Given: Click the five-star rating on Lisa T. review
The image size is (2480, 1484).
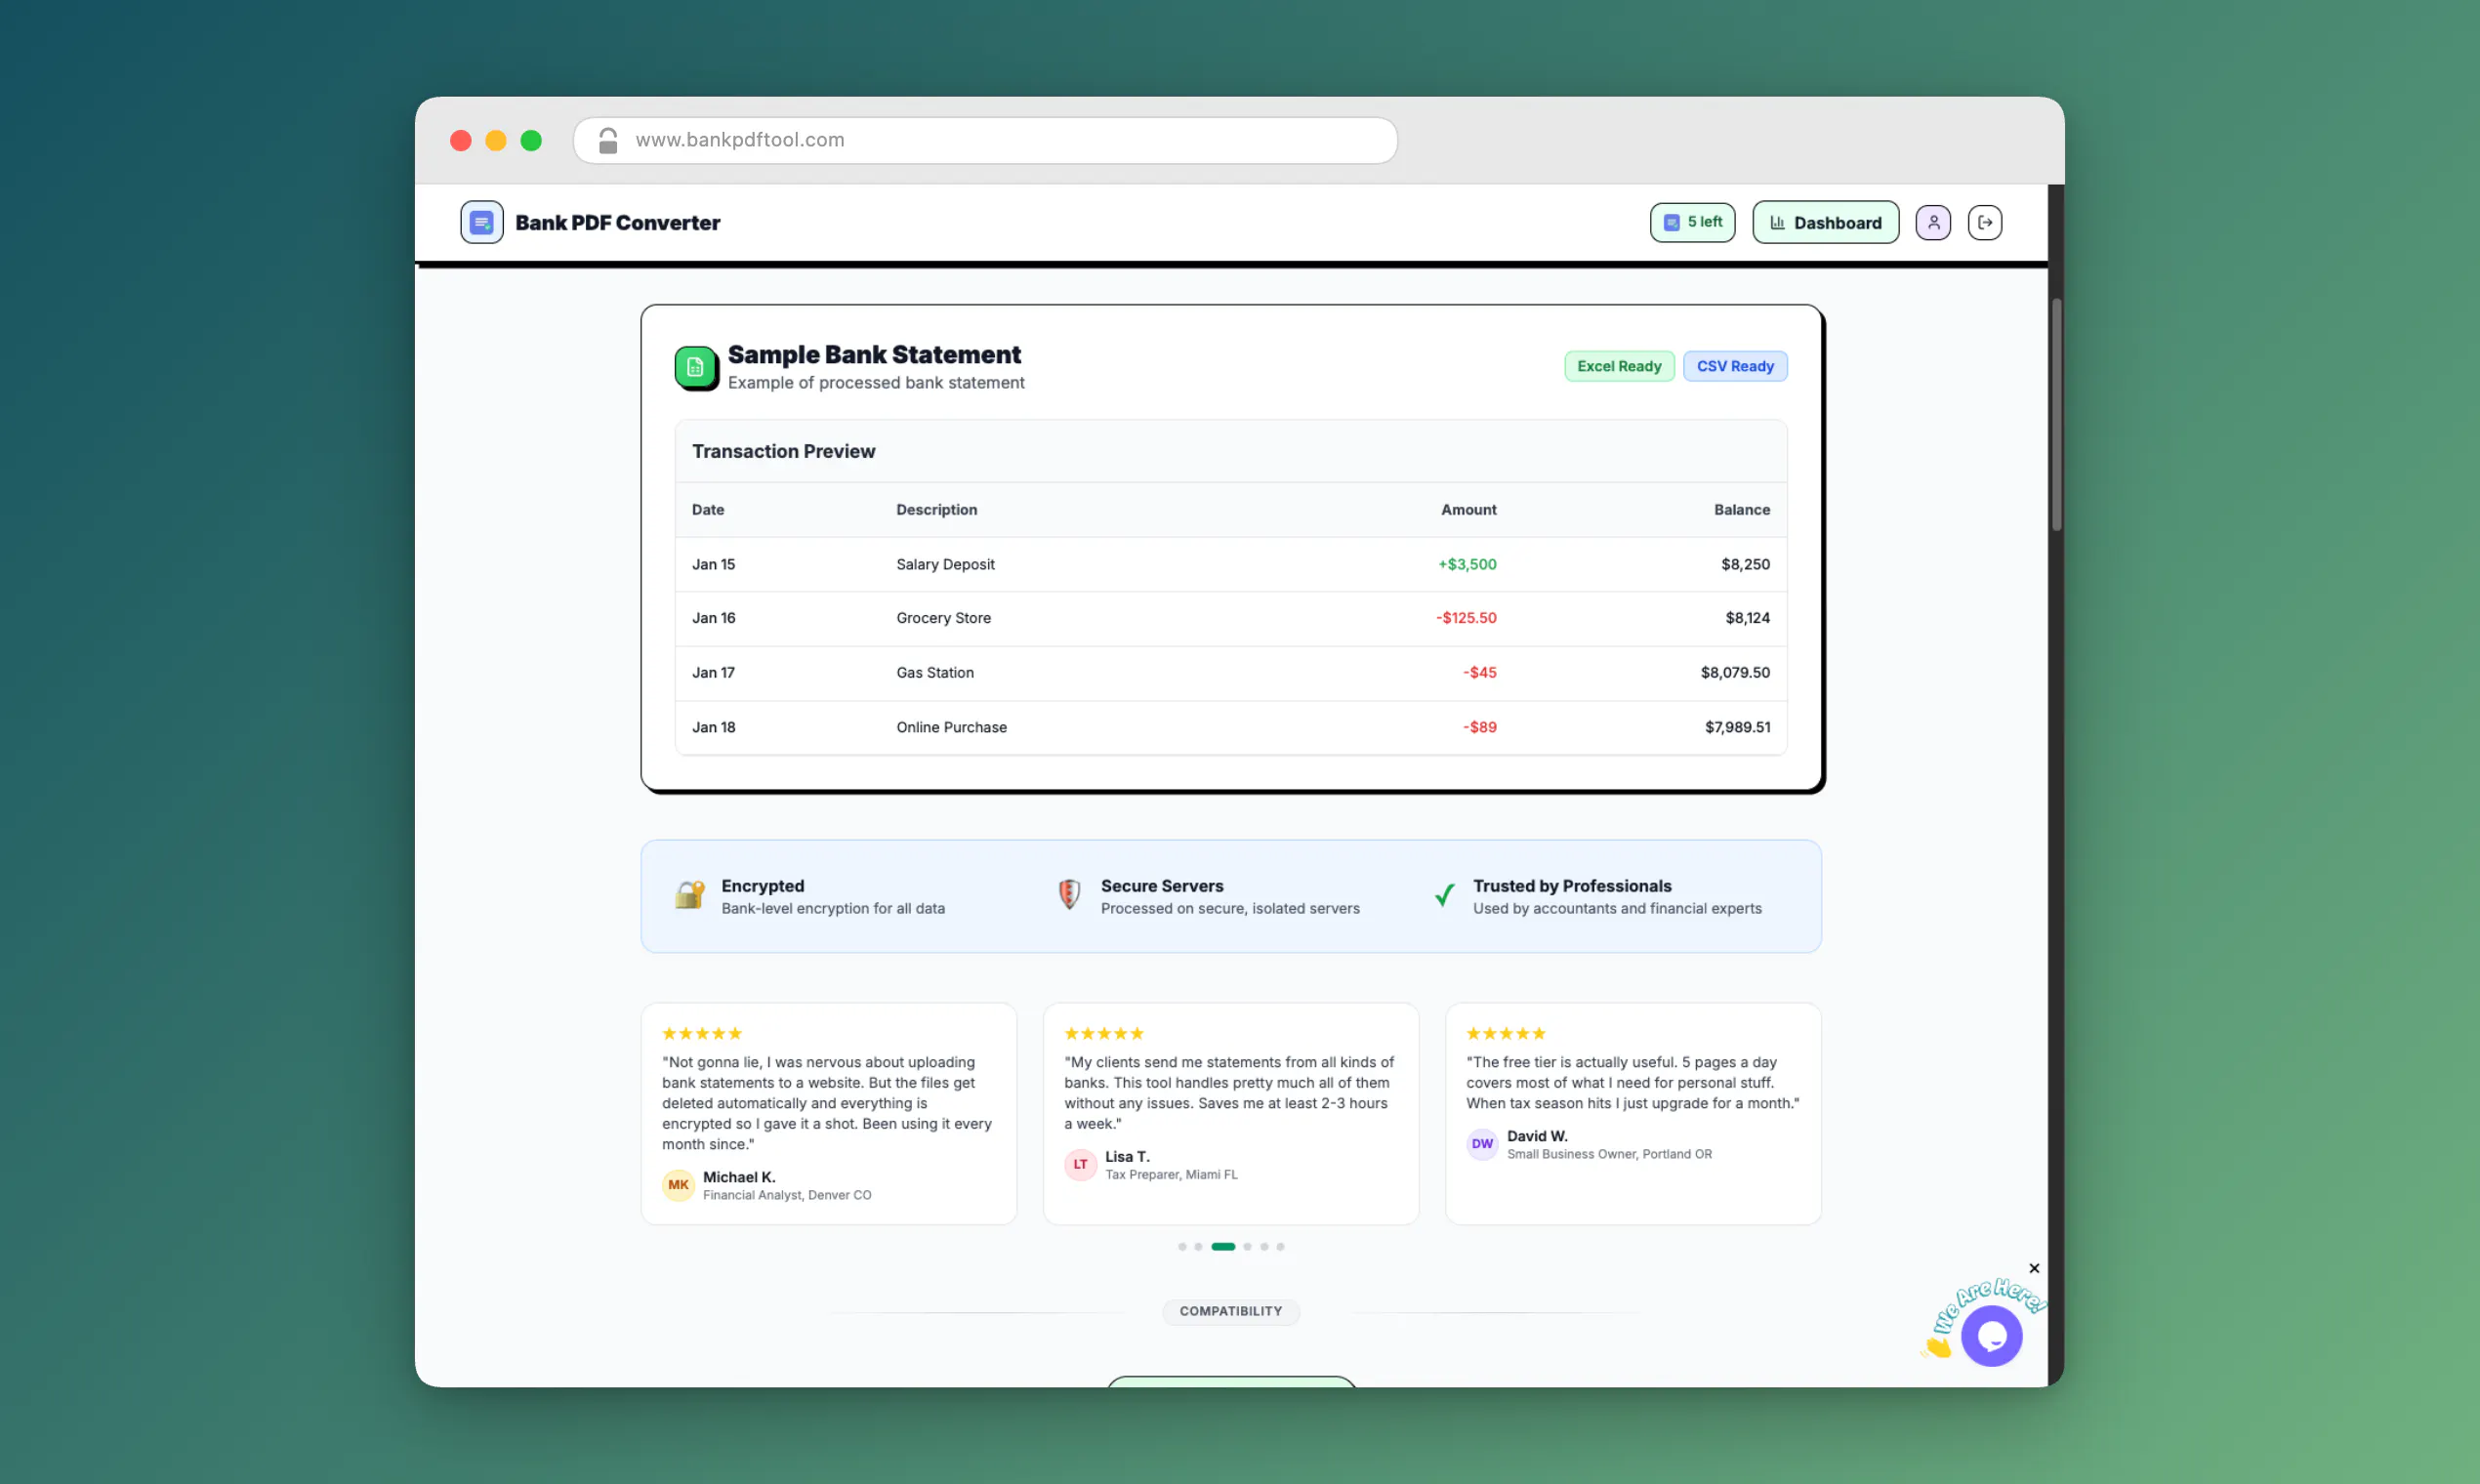Looking at the screenshot, I should tap(1104, 1033).
